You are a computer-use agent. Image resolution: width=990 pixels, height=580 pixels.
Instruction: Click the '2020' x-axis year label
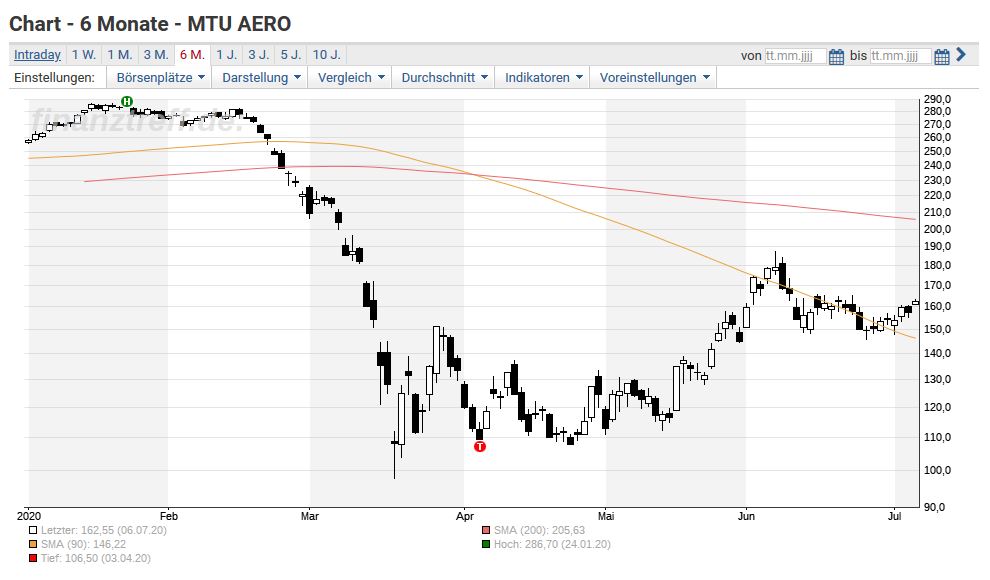(x=28, y=516)
